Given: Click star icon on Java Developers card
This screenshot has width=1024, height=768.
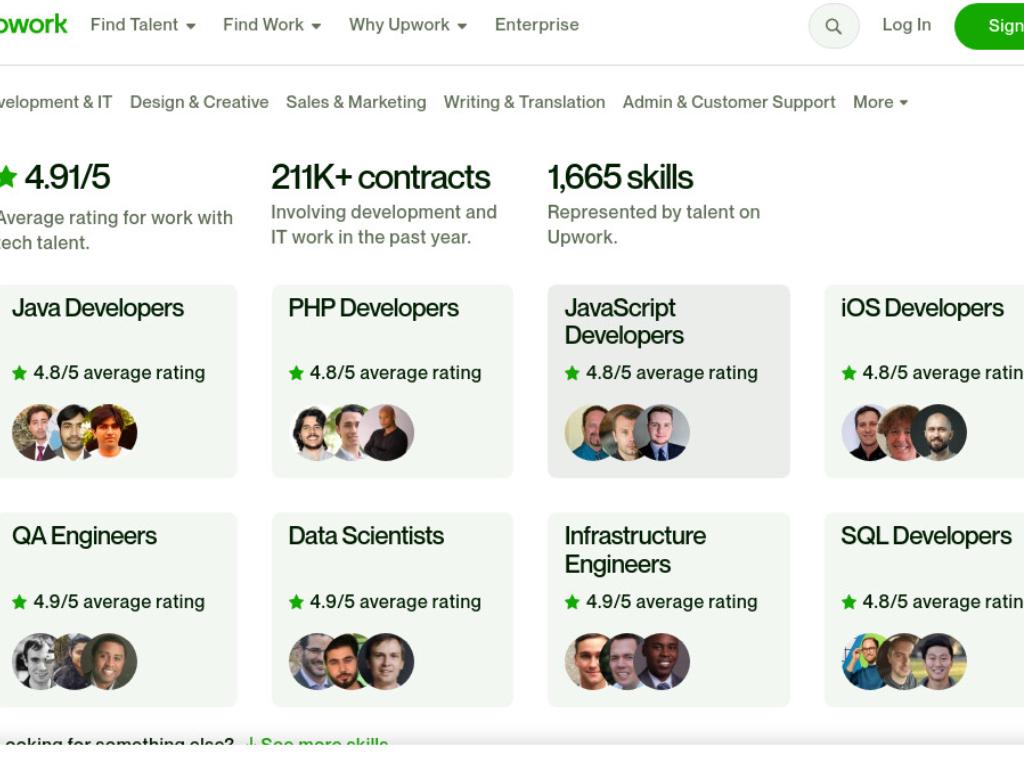Looking at the screenshot, I should pos(19,373).
